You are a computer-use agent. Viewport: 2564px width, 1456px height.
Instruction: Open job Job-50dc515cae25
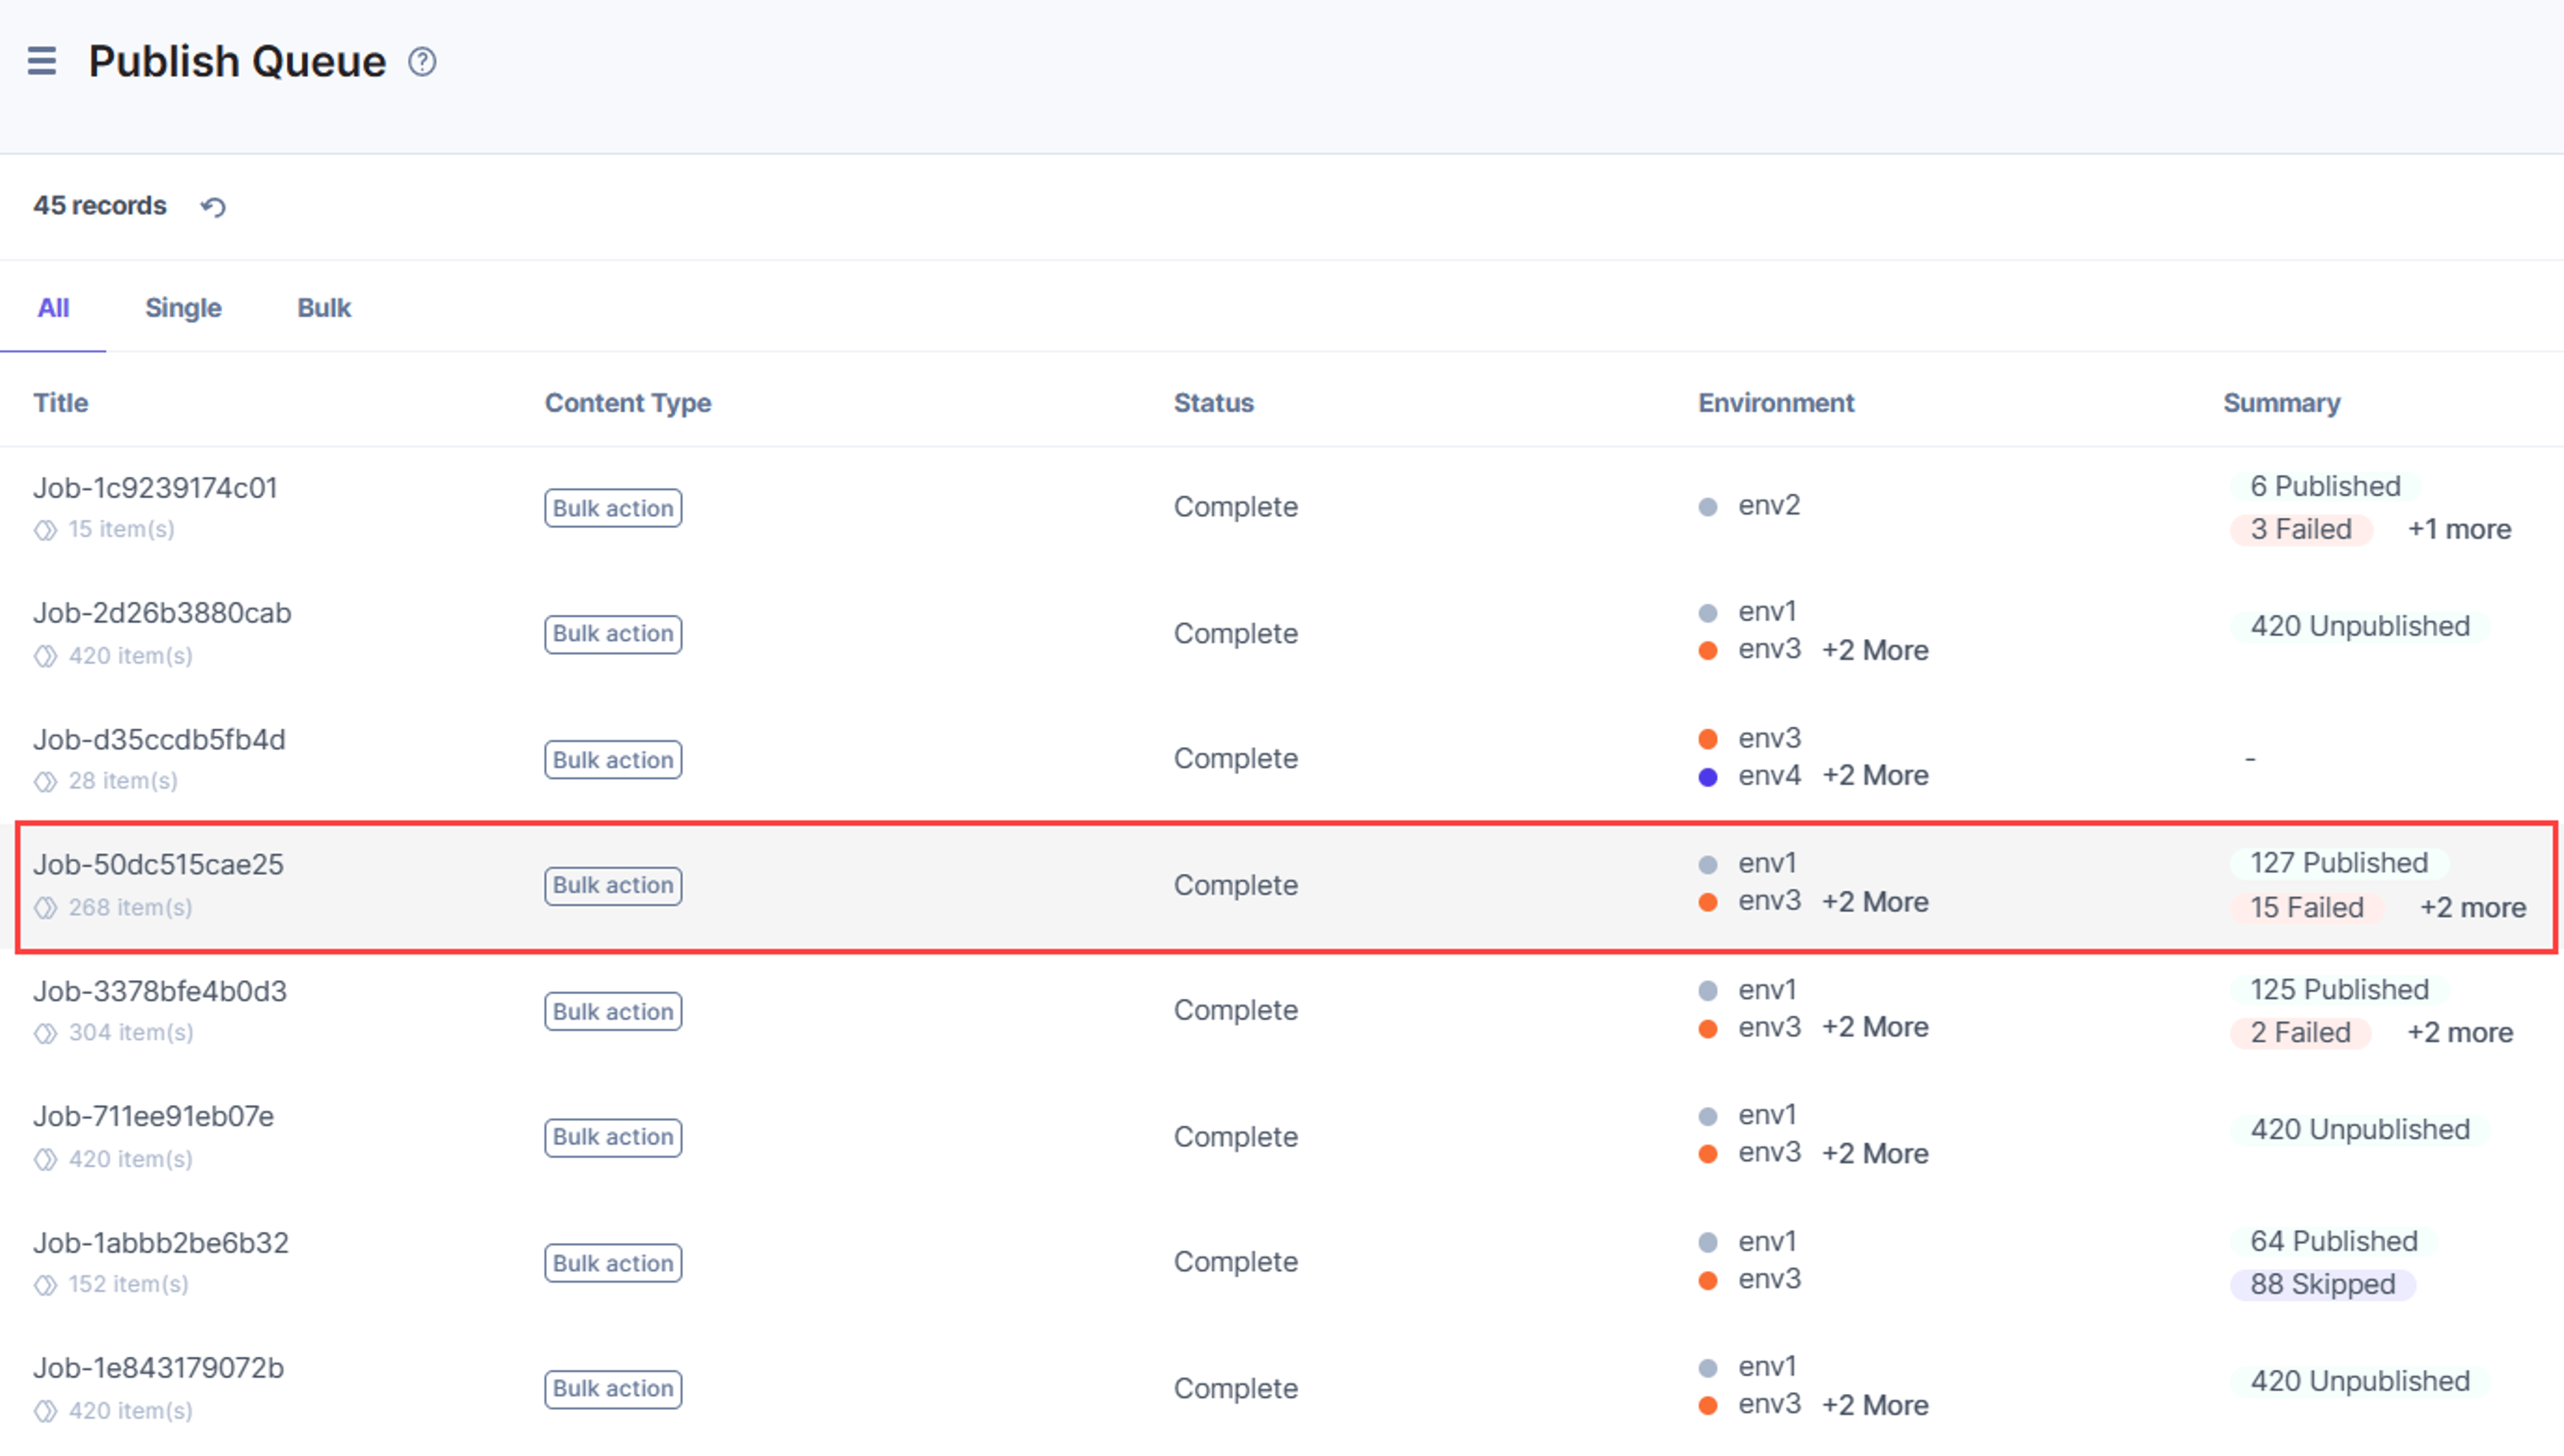[x=158, y=864]
